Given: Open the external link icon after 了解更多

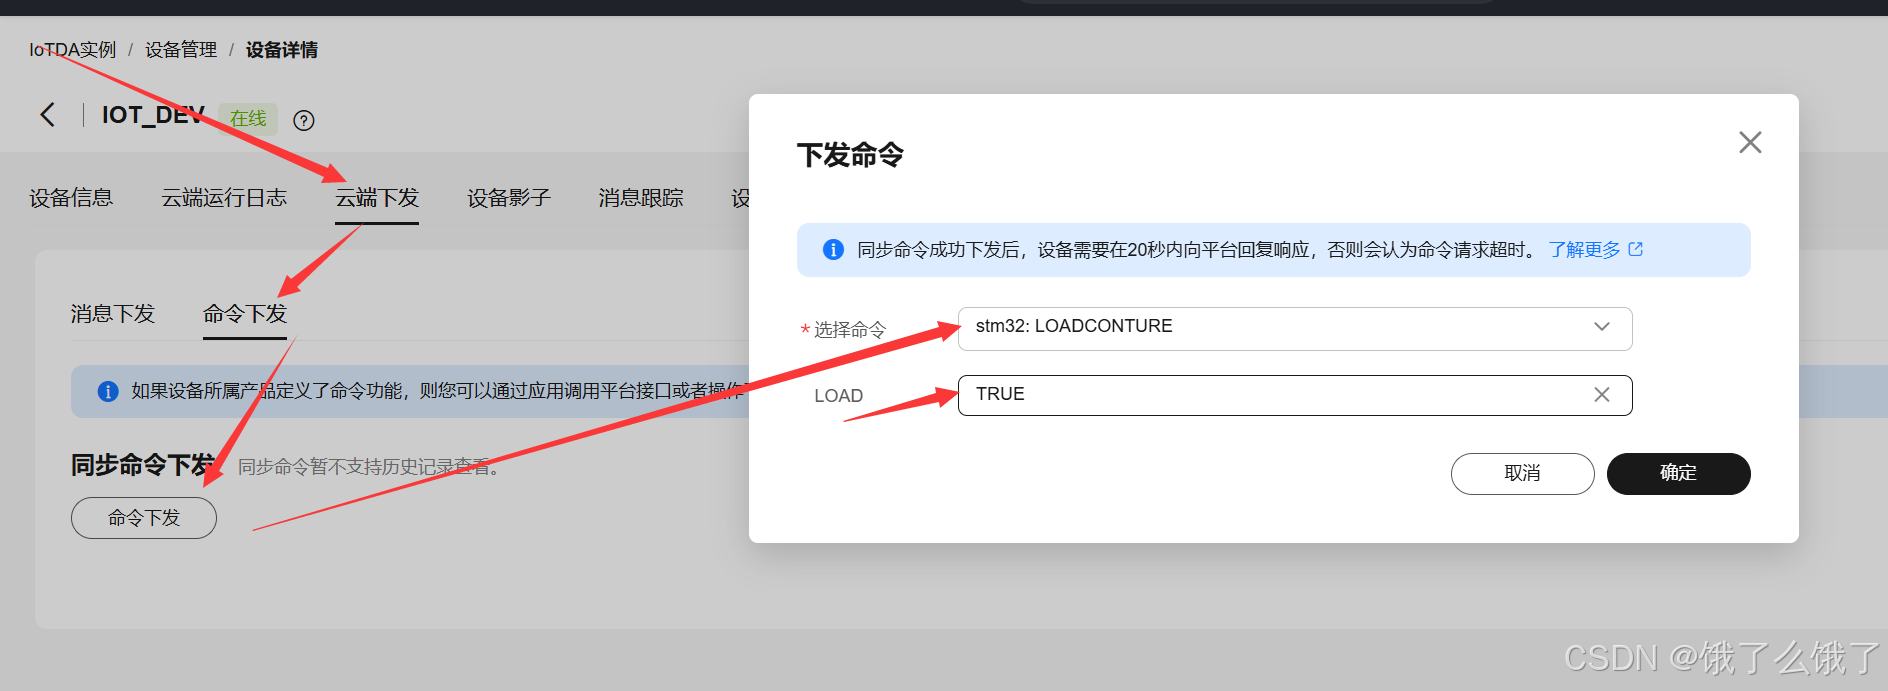Looking at the screenshot, I should tap(1636, 249).
